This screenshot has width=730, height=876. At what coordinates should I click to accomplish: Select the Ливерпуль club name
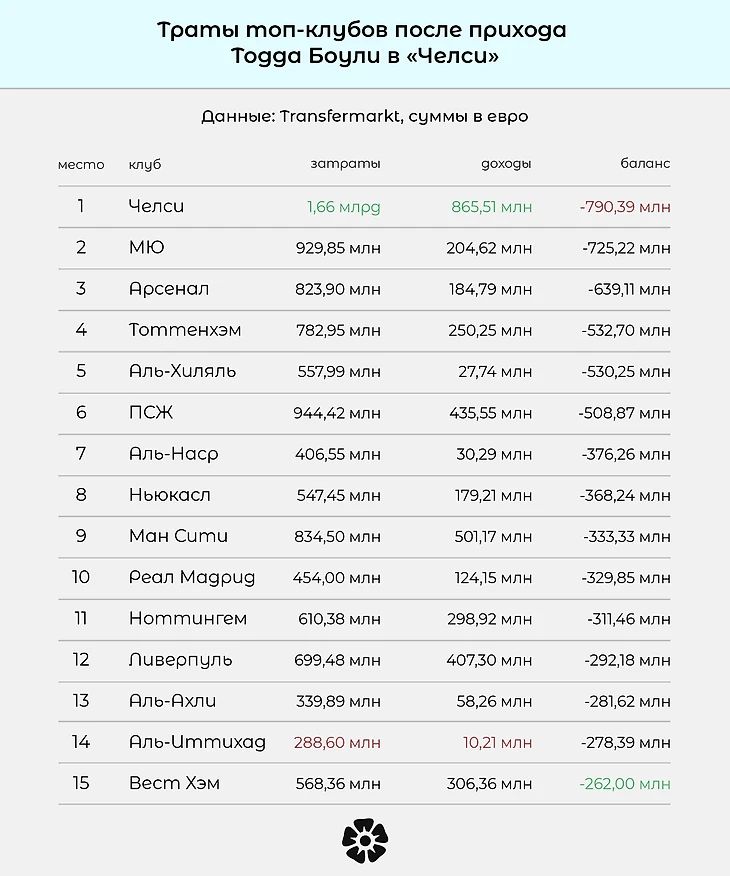(x=180, y=660)
